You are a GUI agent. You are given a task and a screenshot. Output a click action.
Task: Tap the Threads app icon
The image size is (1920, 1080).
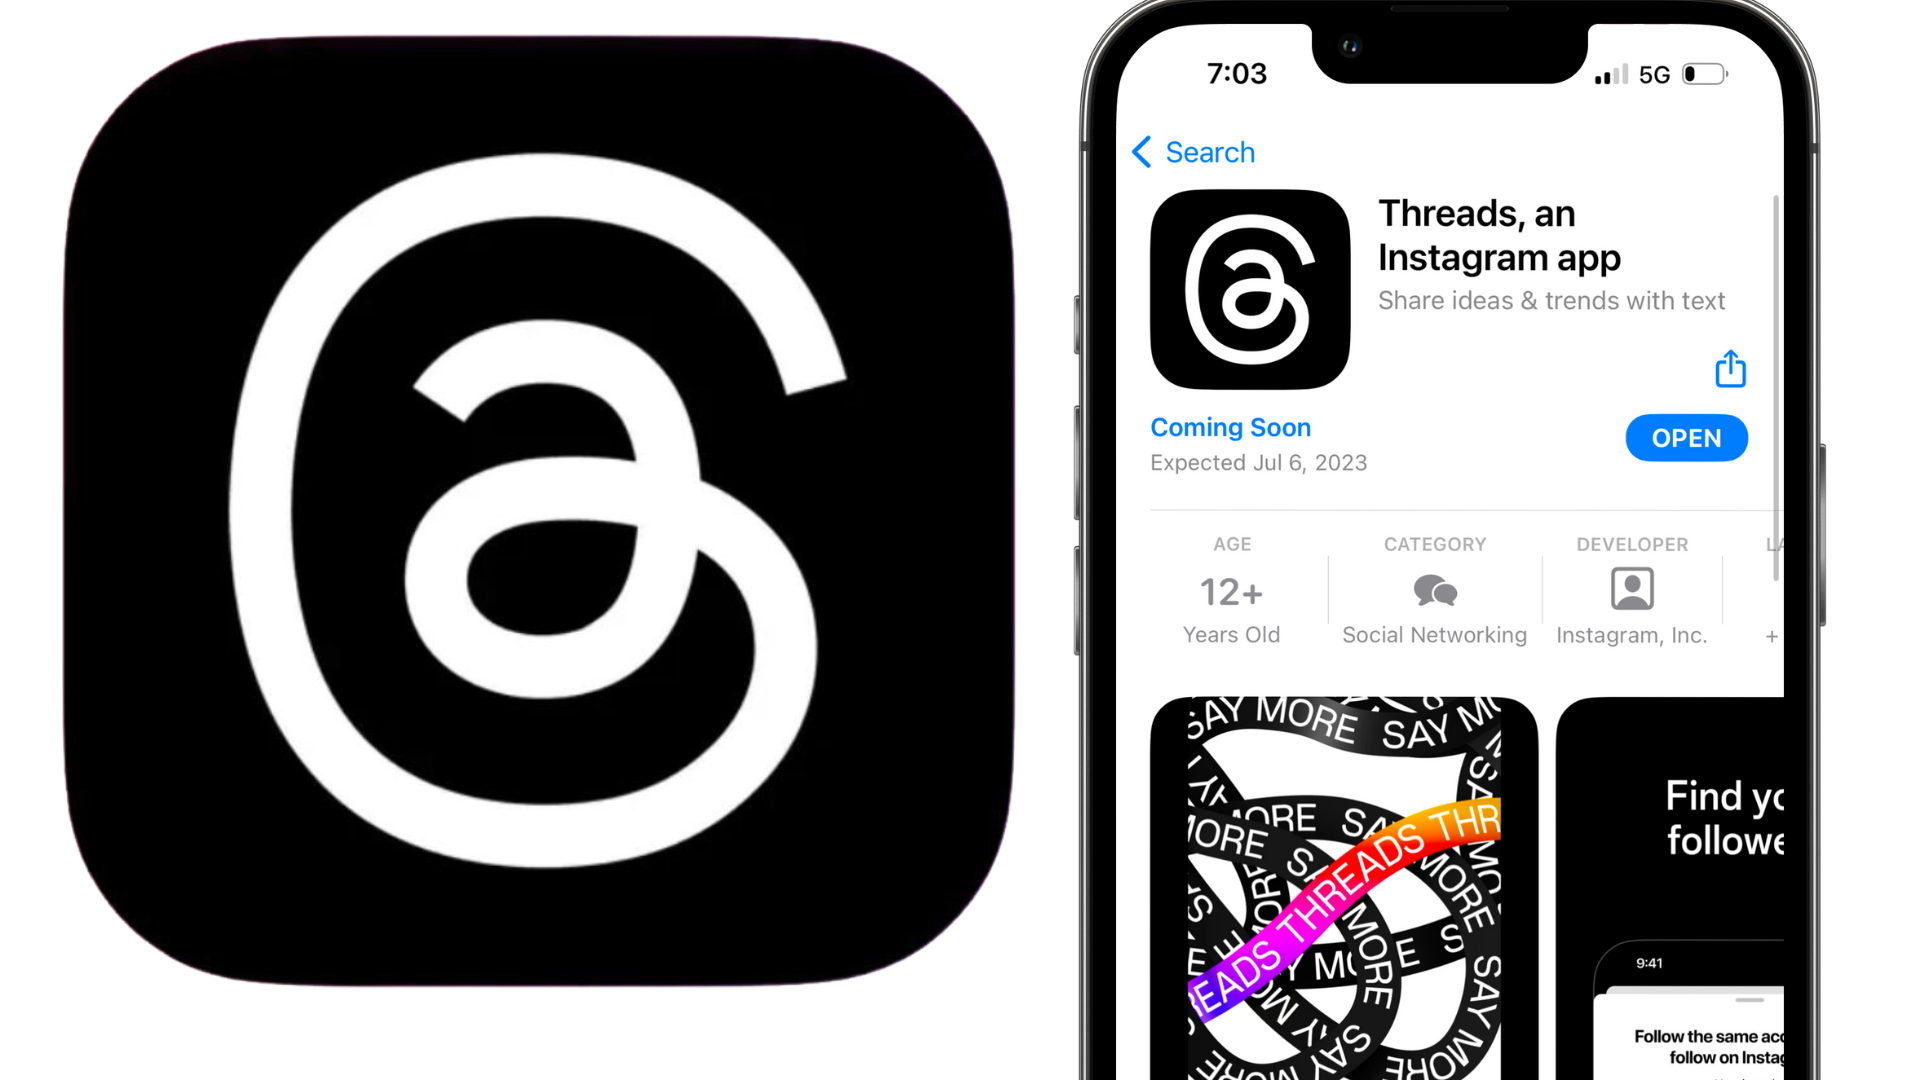coord(1251,289)
